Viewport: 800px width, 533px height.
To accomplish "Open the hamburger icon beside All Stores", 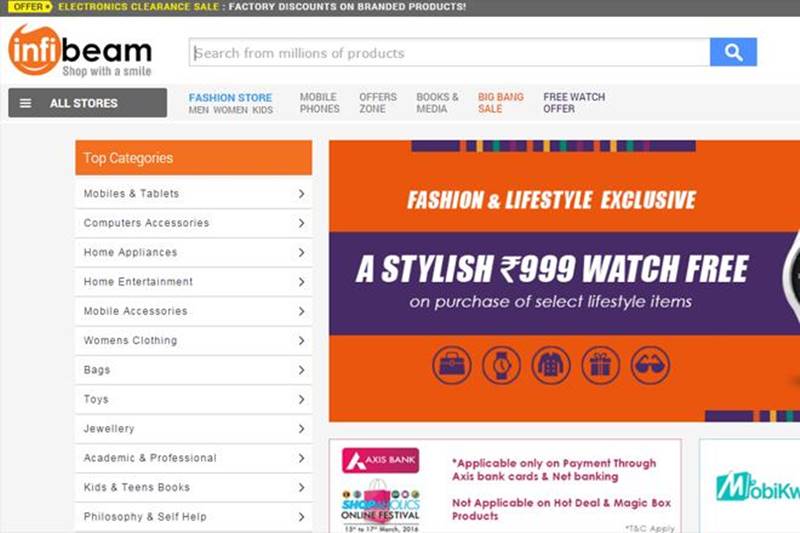I will coord(26,103).
